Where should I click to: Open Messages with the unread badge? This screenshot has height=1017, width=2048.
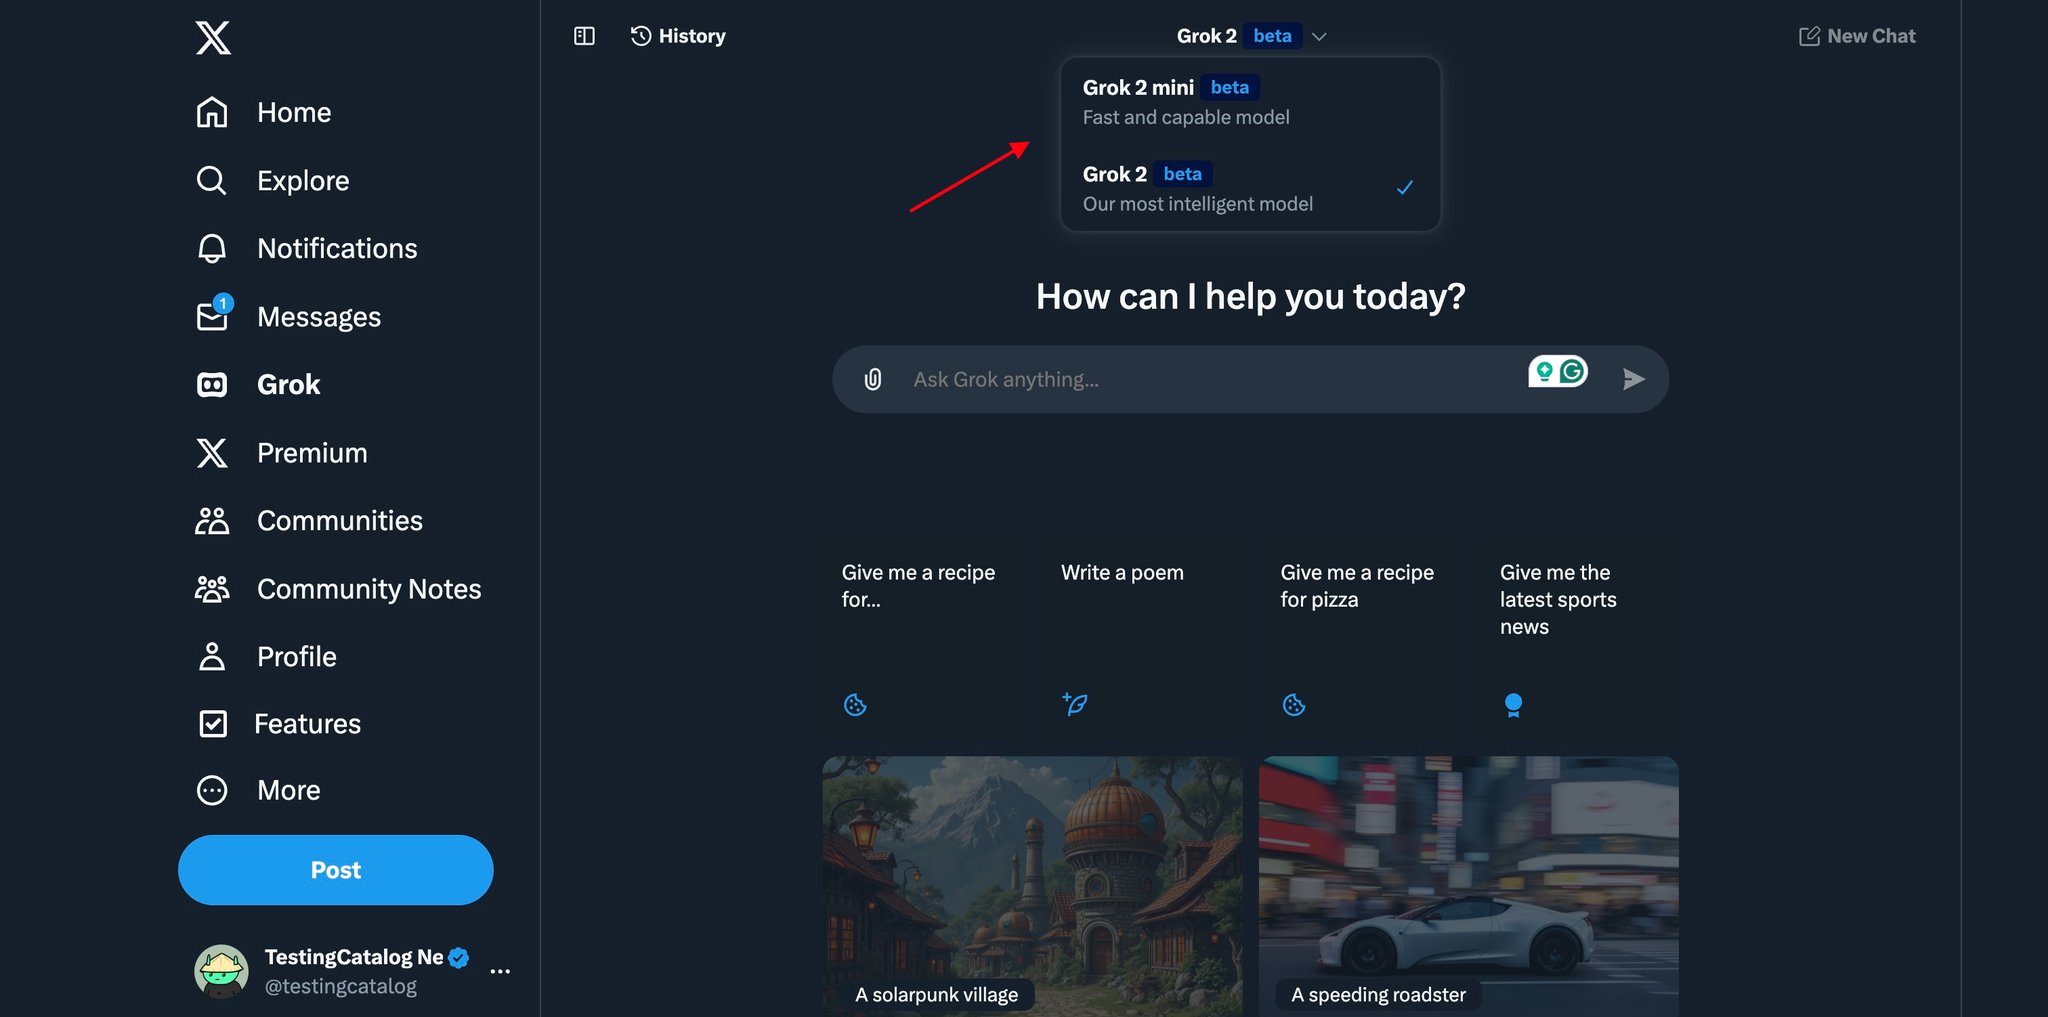pyautogui.click(x=289, y=316)
